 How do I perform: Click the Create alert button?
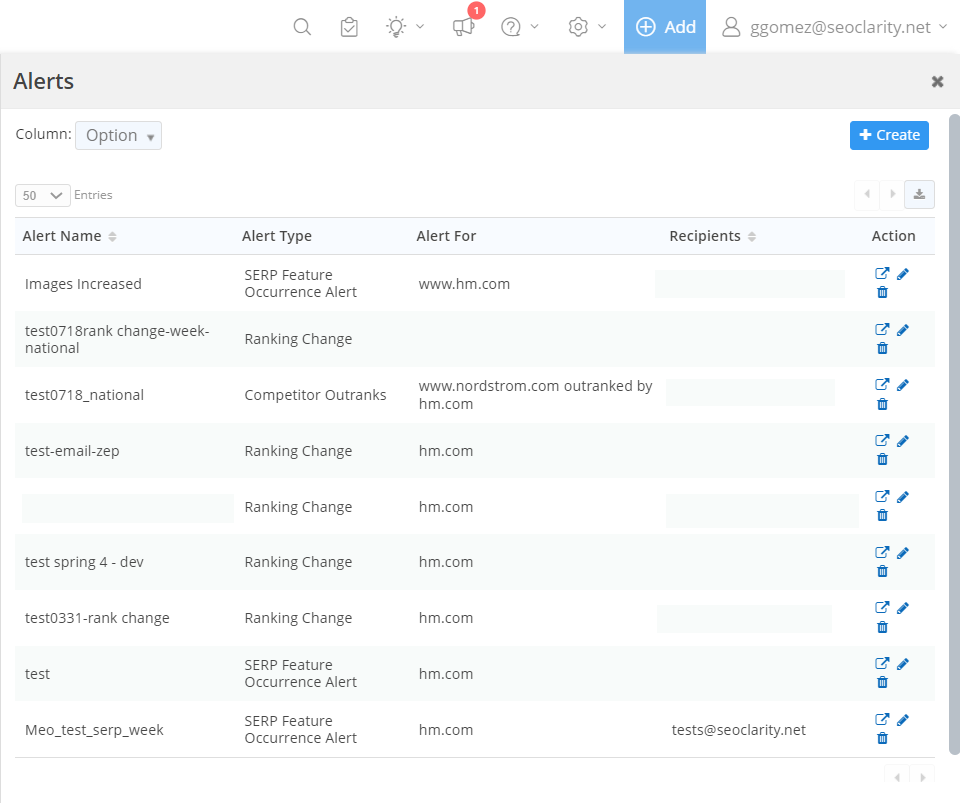(889, 135)
